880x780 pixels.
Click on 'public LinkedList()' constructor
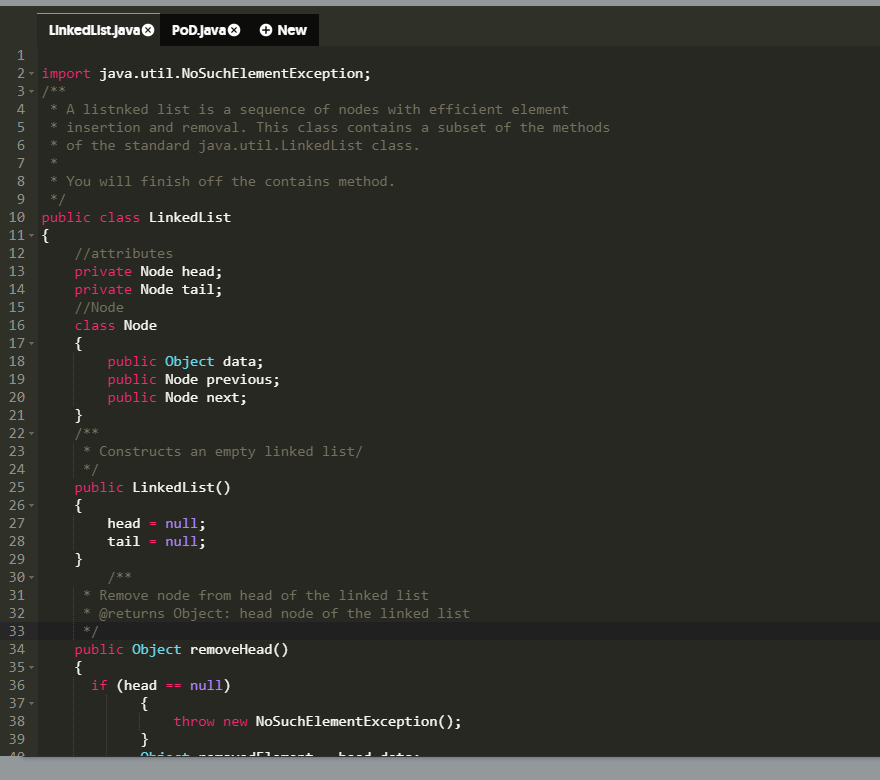point(153,488)
